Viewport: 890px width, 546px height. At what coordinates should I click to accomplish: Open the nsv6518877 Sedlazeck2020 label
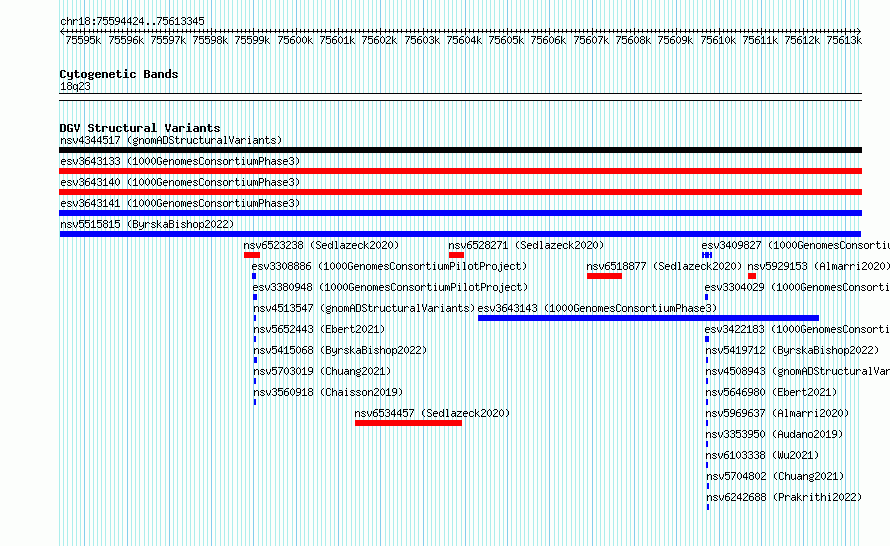tap(664, 266)
